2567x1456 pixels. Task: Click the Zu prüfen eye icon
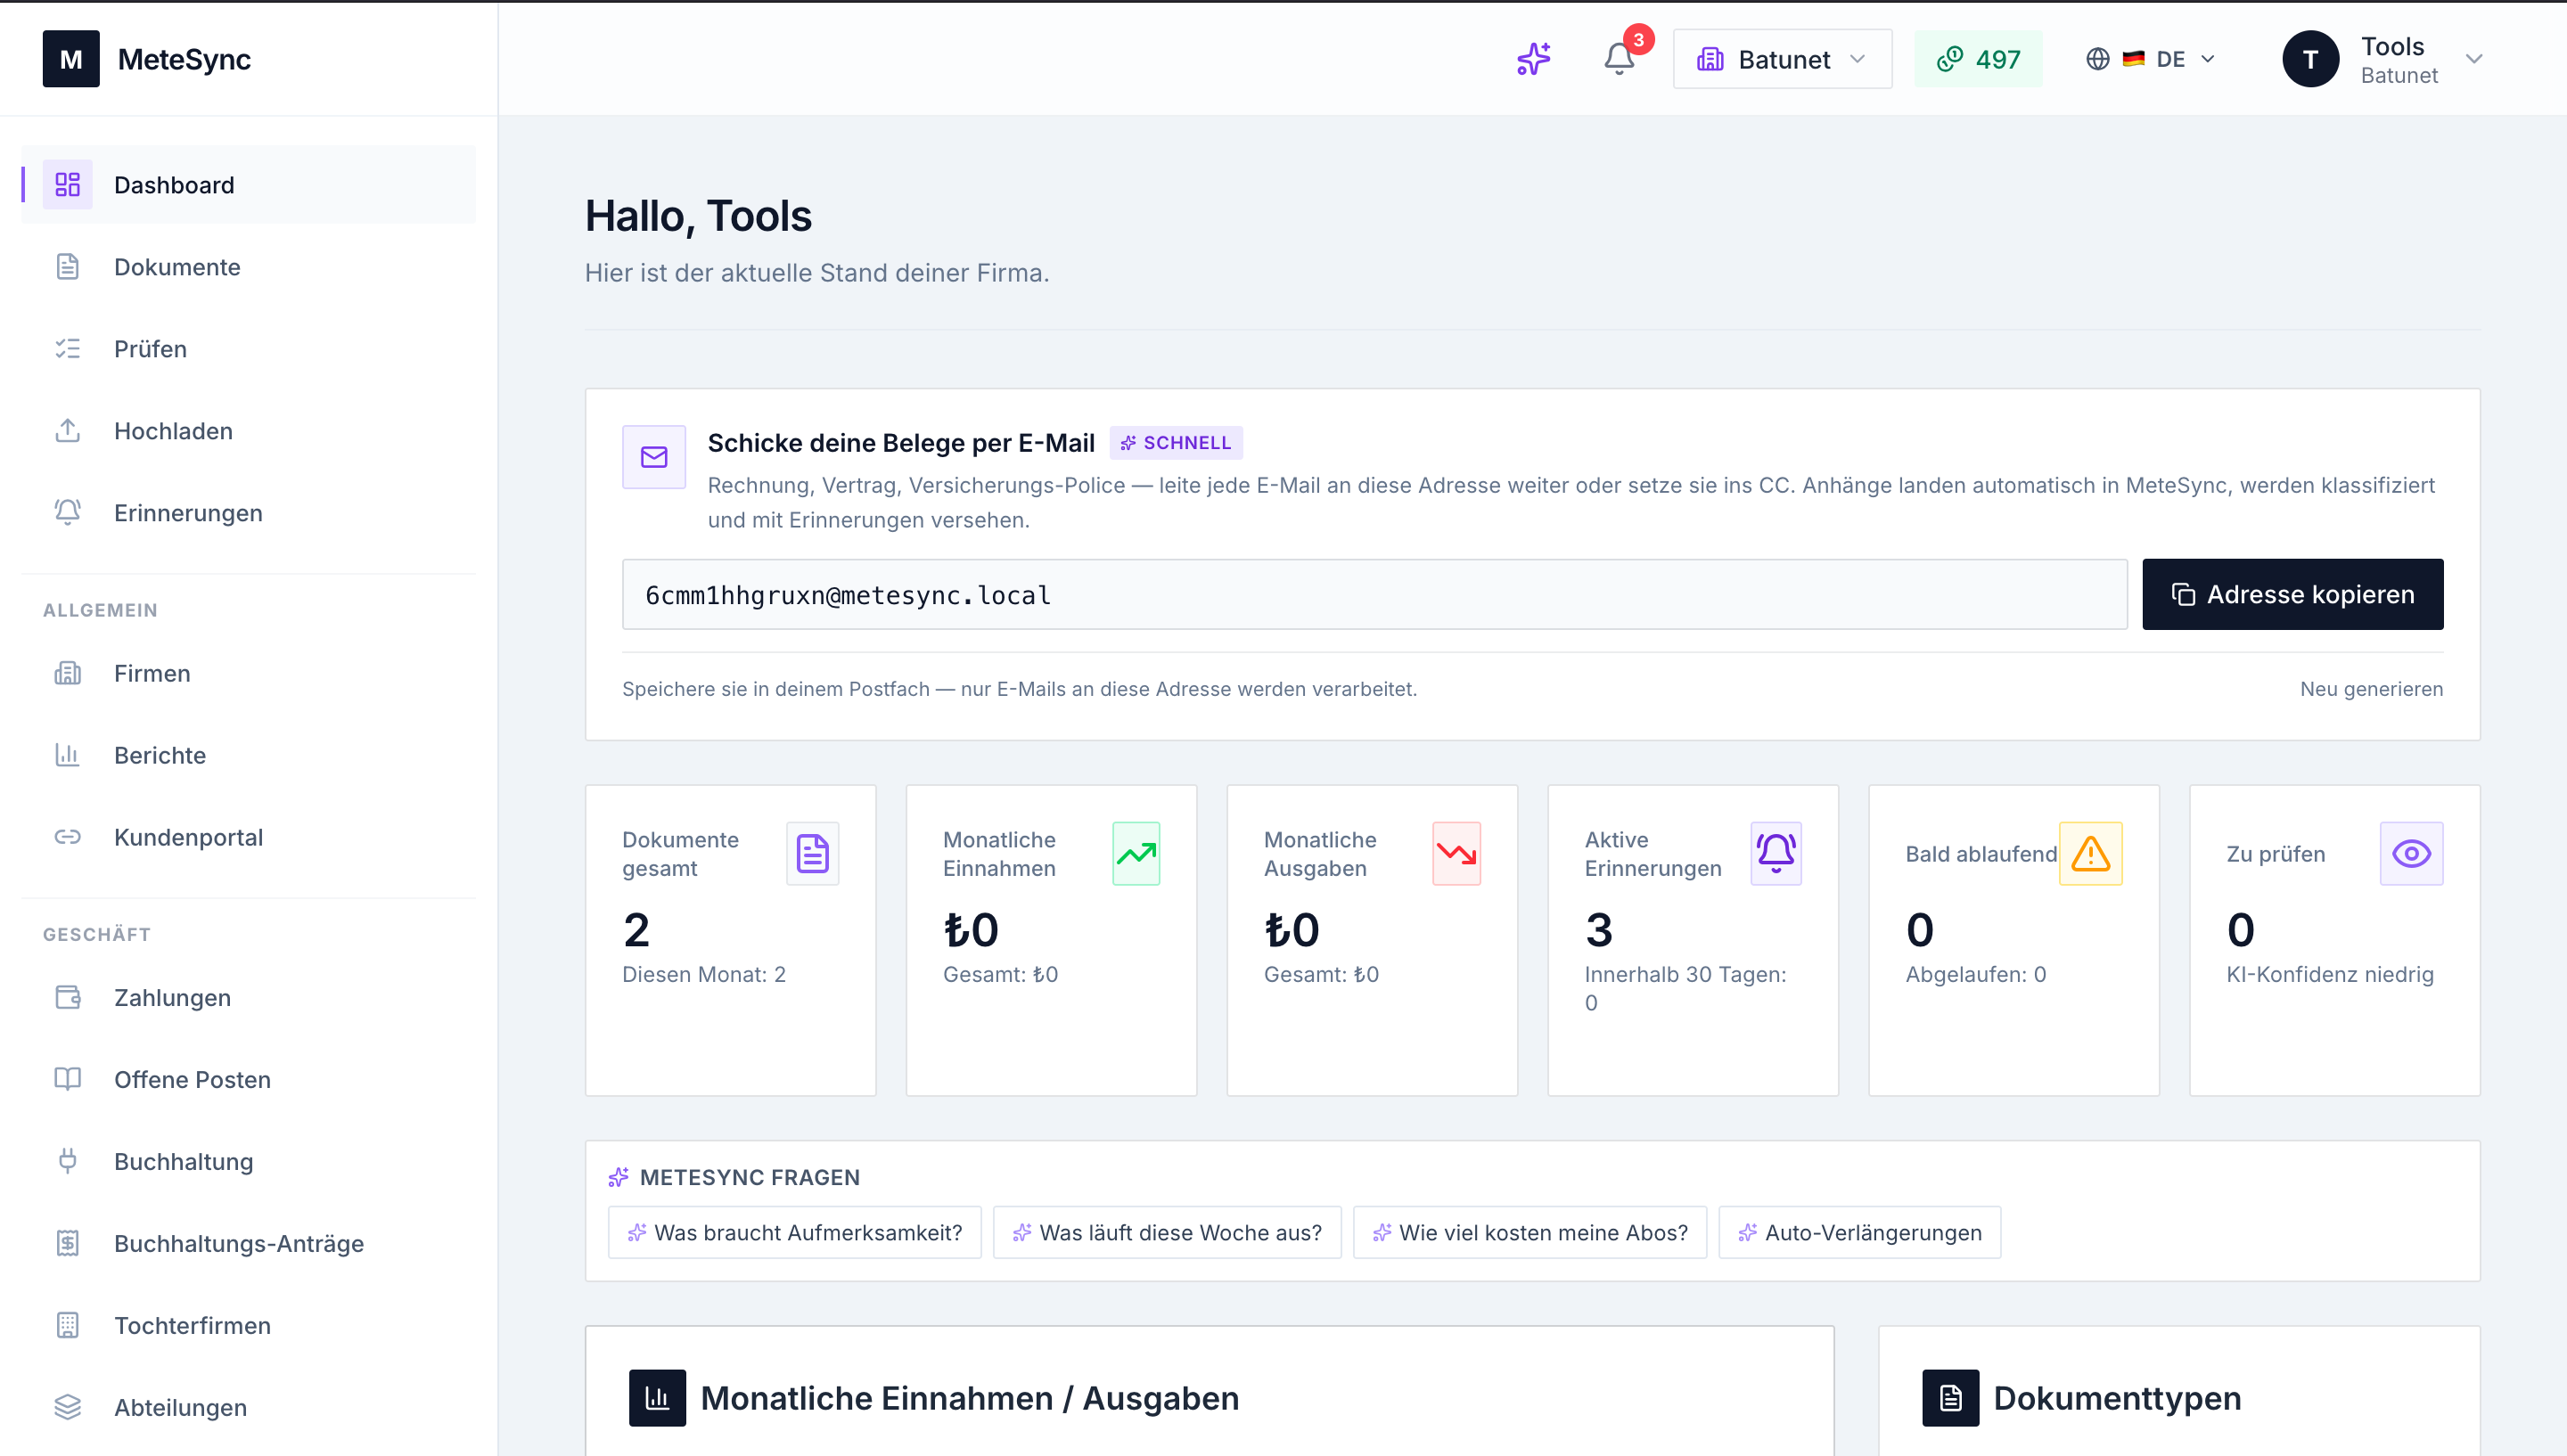[x=2411, y=853]
